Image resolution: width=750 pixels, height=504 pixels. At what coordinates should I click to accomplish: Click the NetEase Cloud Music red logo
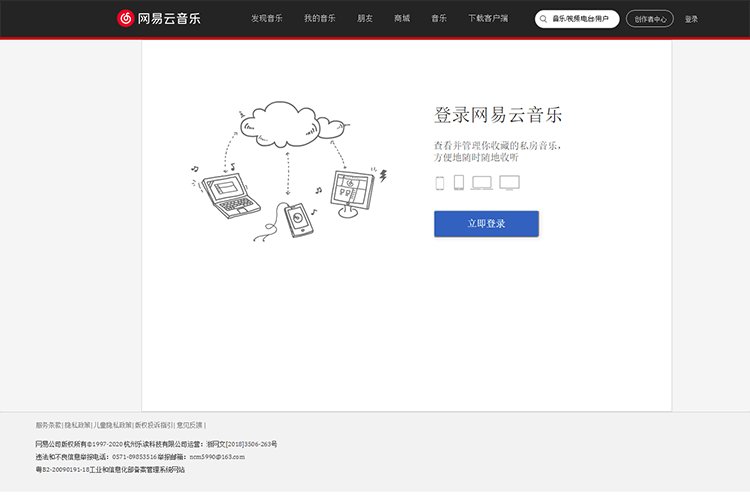pos(125,19)
